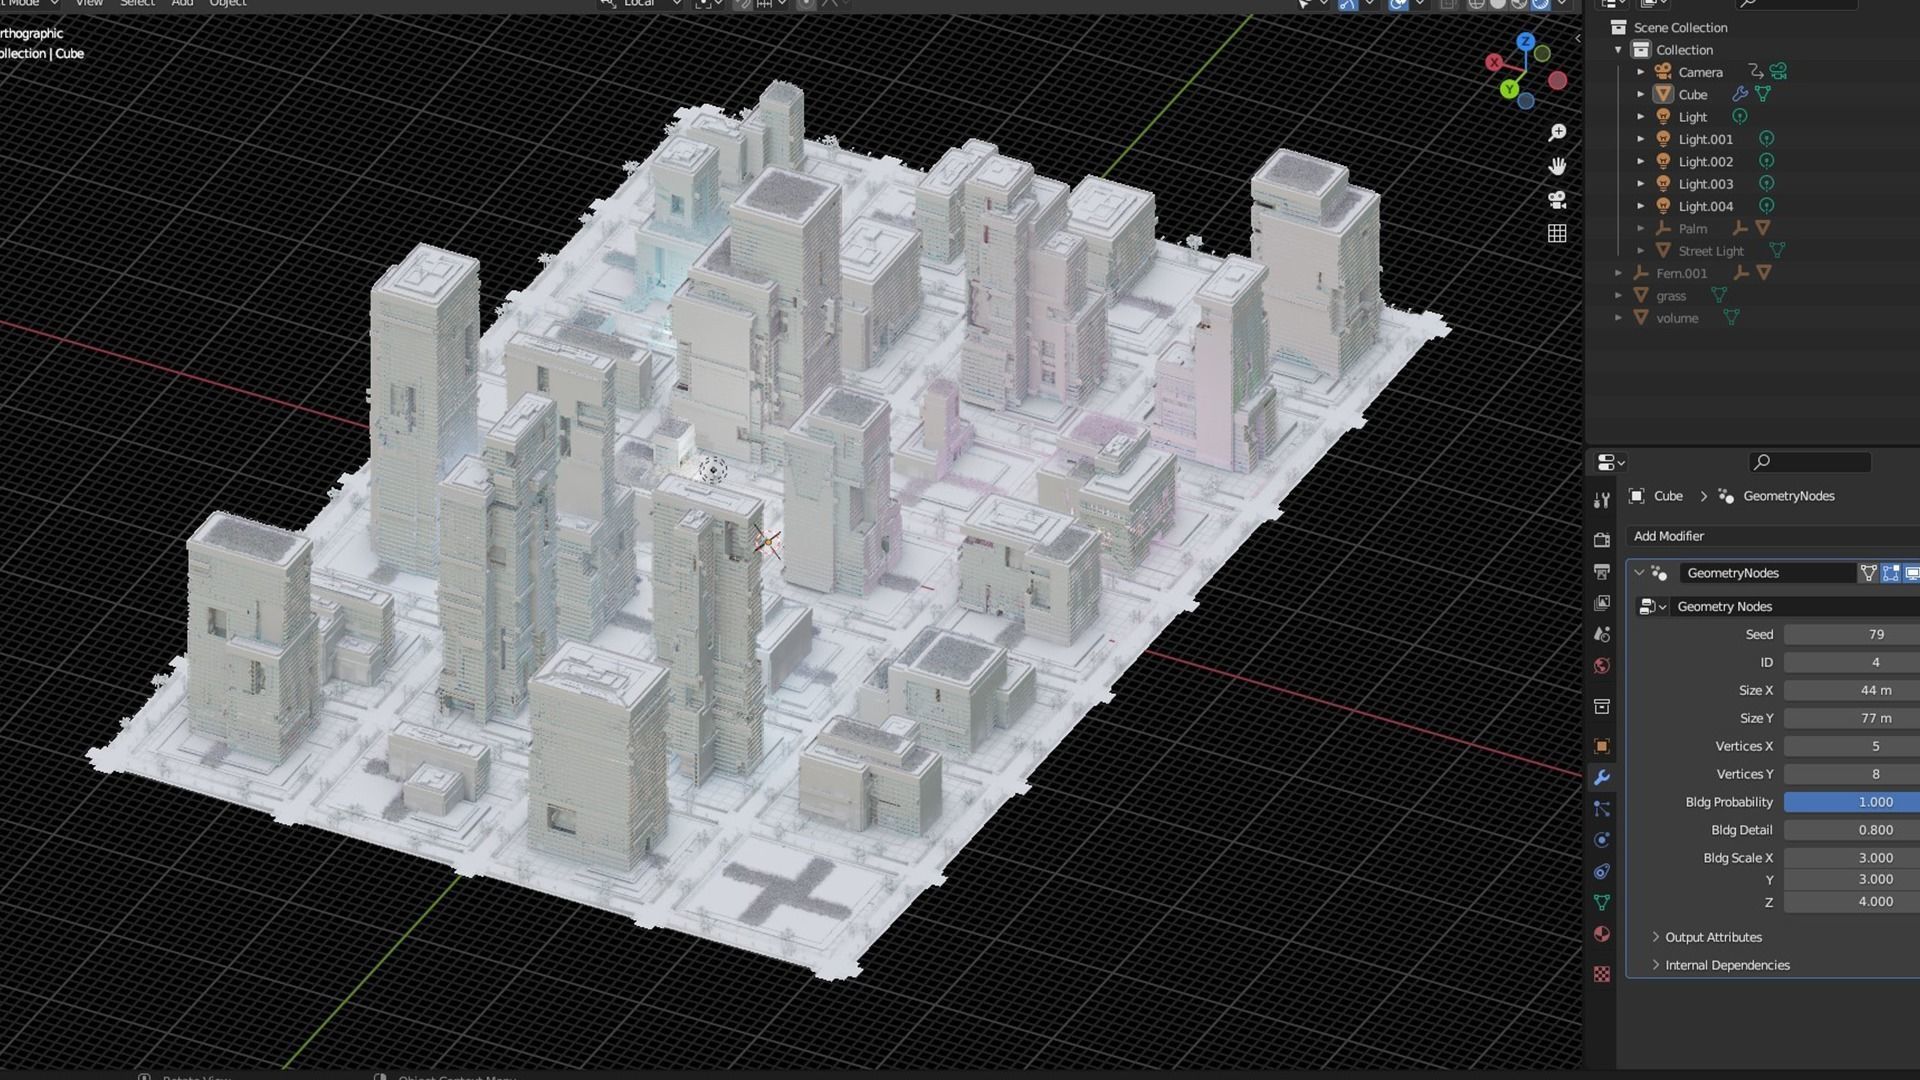Click Camera's animation data icon
Screen dimensions: 1920x1080
1756,72
